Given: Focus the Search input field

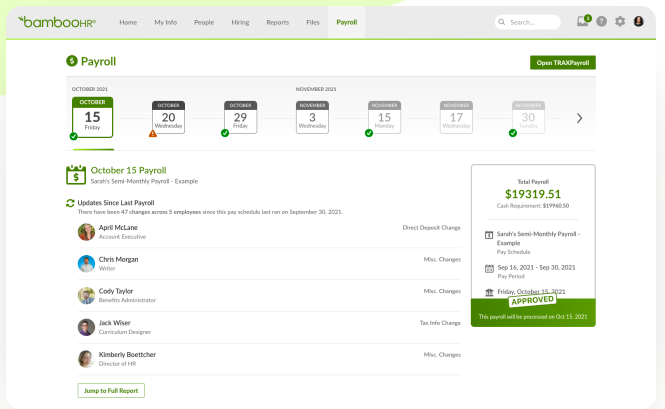Looking at the screenshot, I should pyautogui.click(x=528, y=22).
